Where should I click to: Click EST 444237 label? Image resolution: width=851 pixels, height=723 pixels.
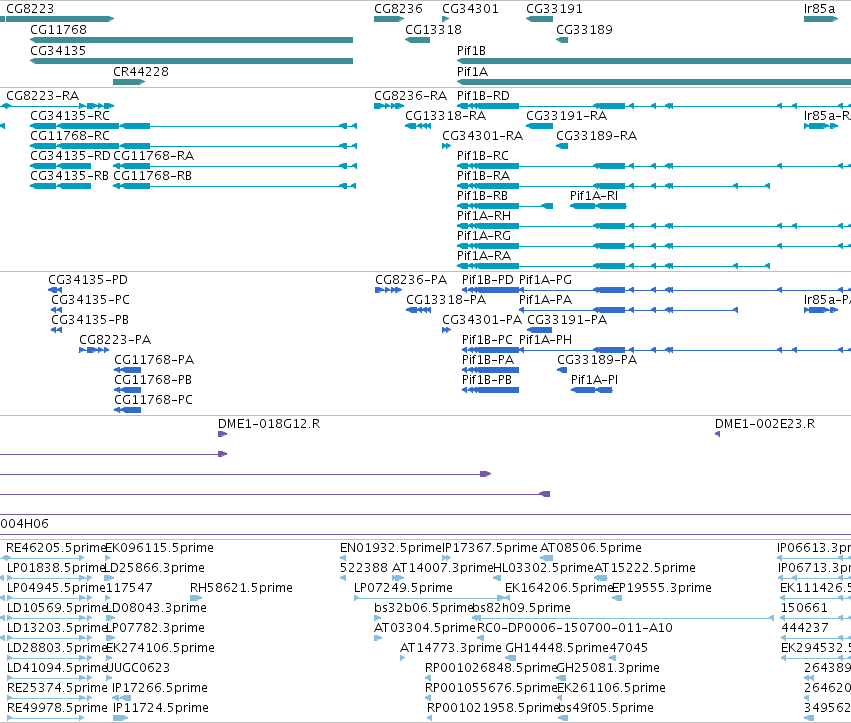tap(805, 628)
